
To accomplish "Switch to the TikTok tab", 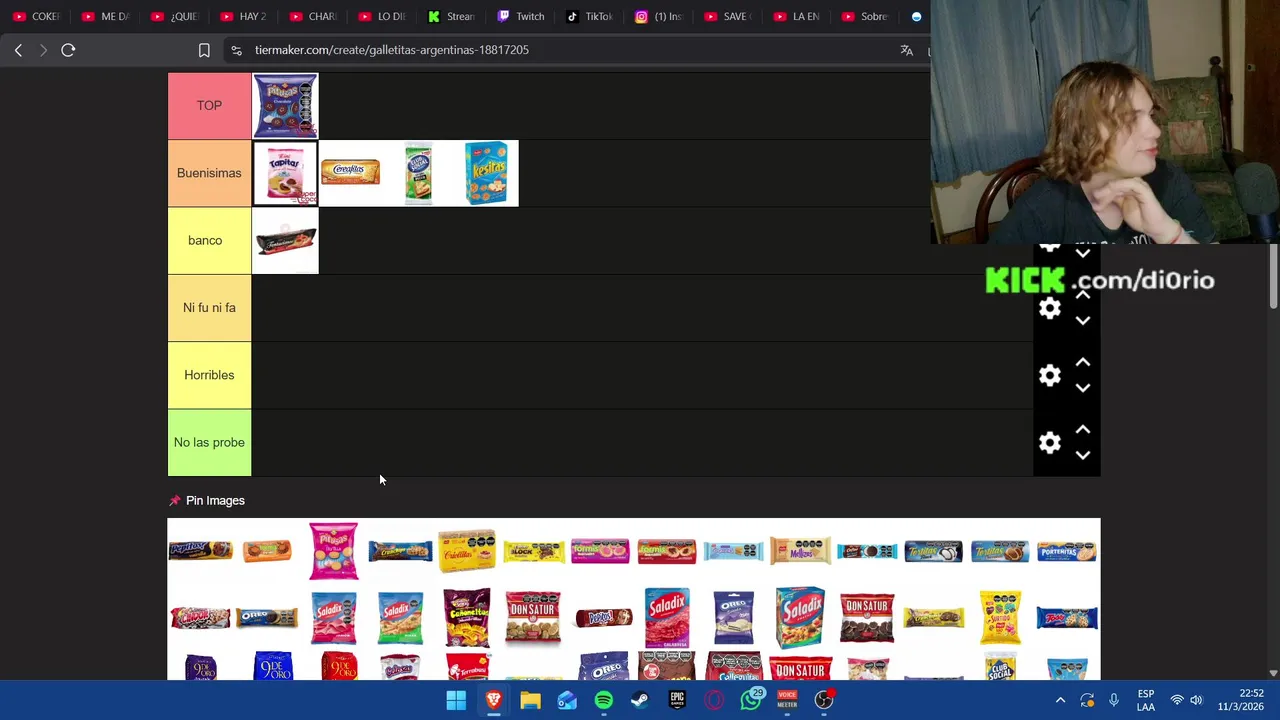I will (x=589, y=16).
